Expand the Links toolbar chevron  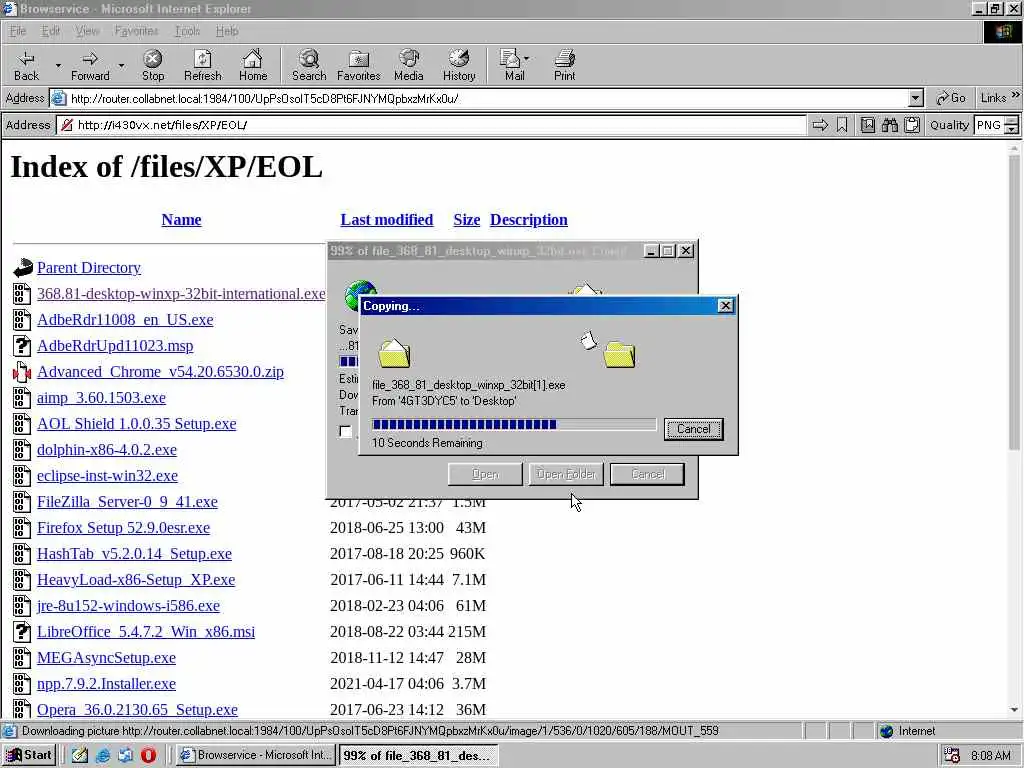point(1016,95)
